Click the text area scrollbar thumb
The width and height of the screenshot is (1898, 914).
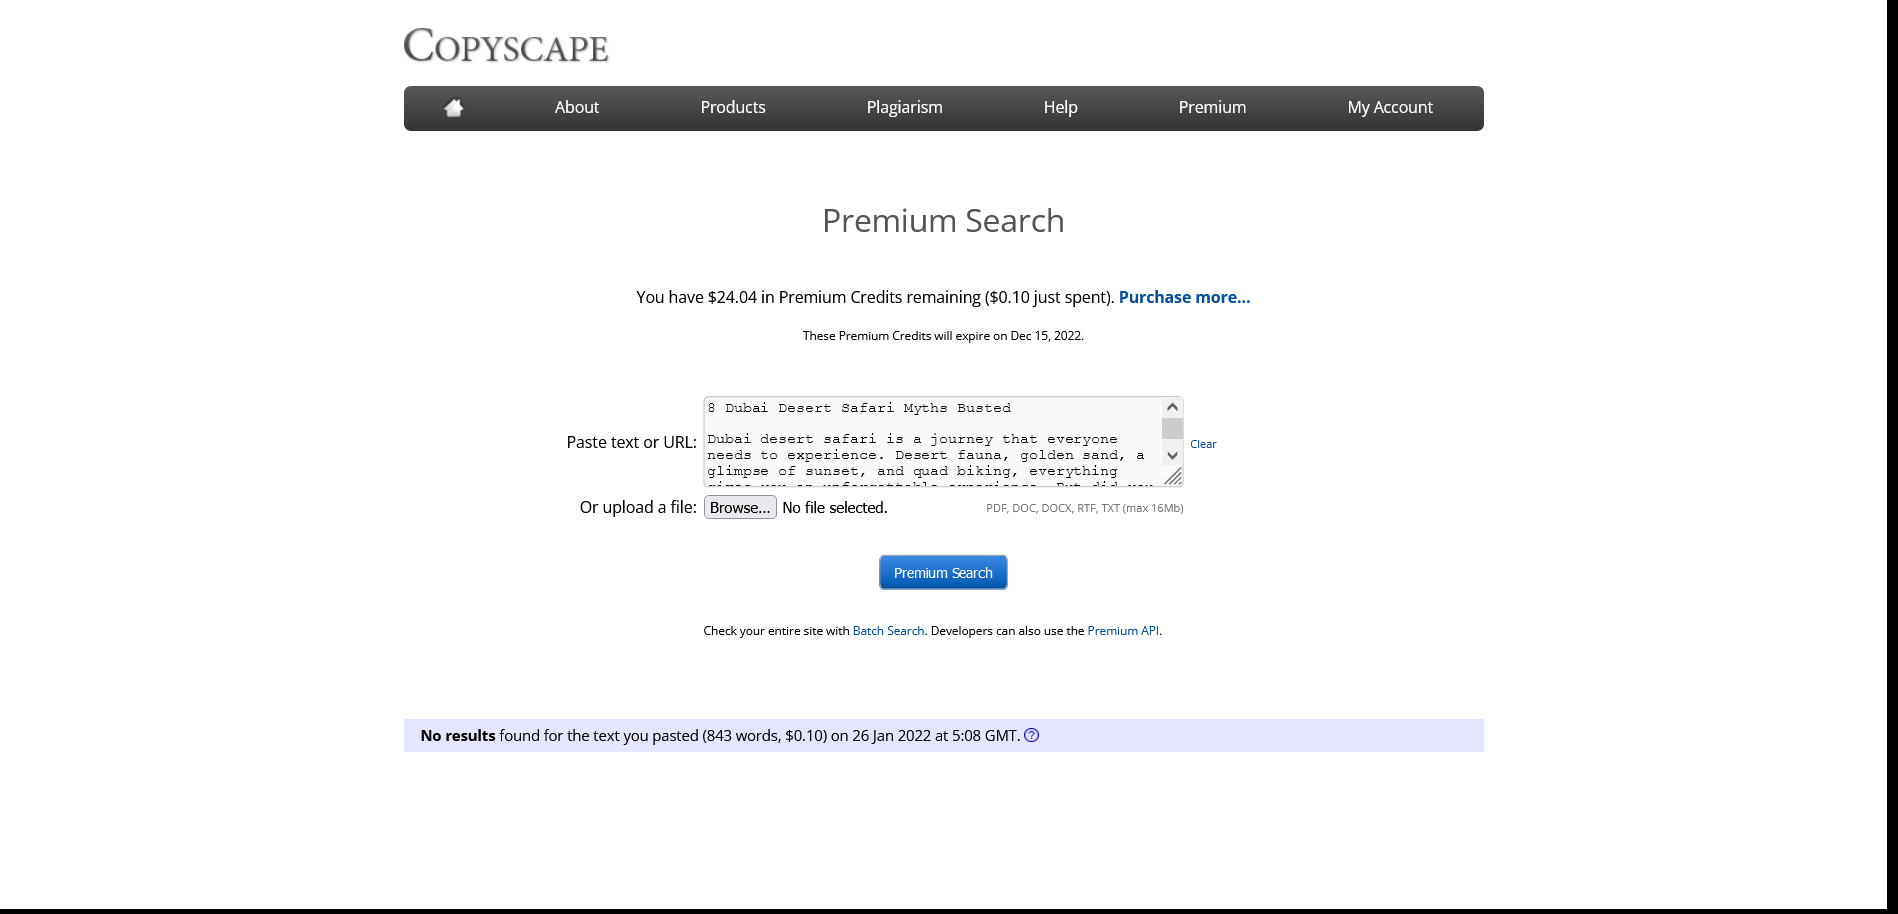tap(1172, 428)
